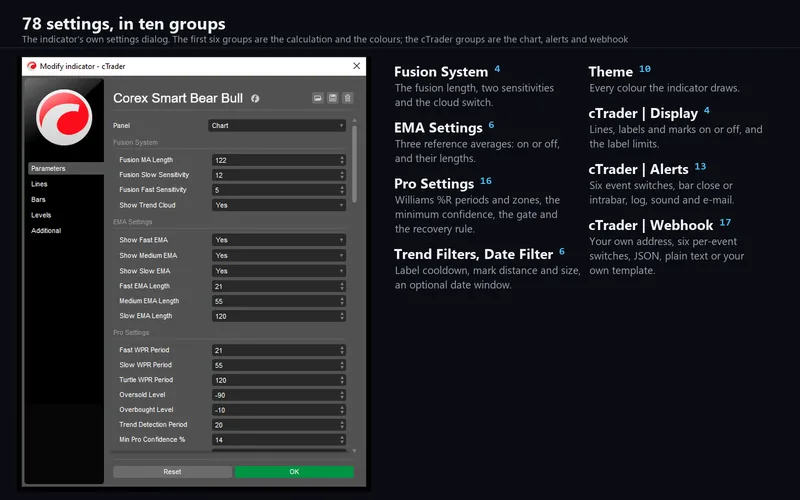The height and width of the screenshot is (500, 800).
Task: Open the Show Slow EMA dropdown
Action: coord(279,271)
